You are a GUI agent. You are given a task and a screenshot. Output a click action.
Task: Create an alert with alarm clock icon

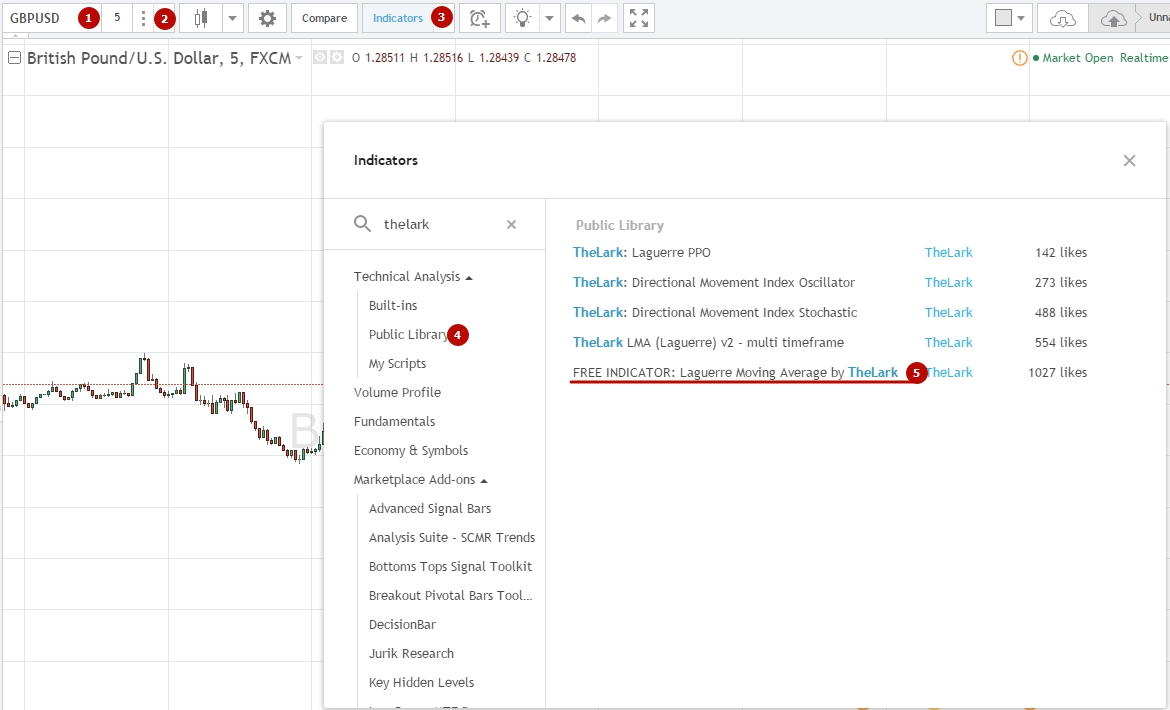(480, 18)
